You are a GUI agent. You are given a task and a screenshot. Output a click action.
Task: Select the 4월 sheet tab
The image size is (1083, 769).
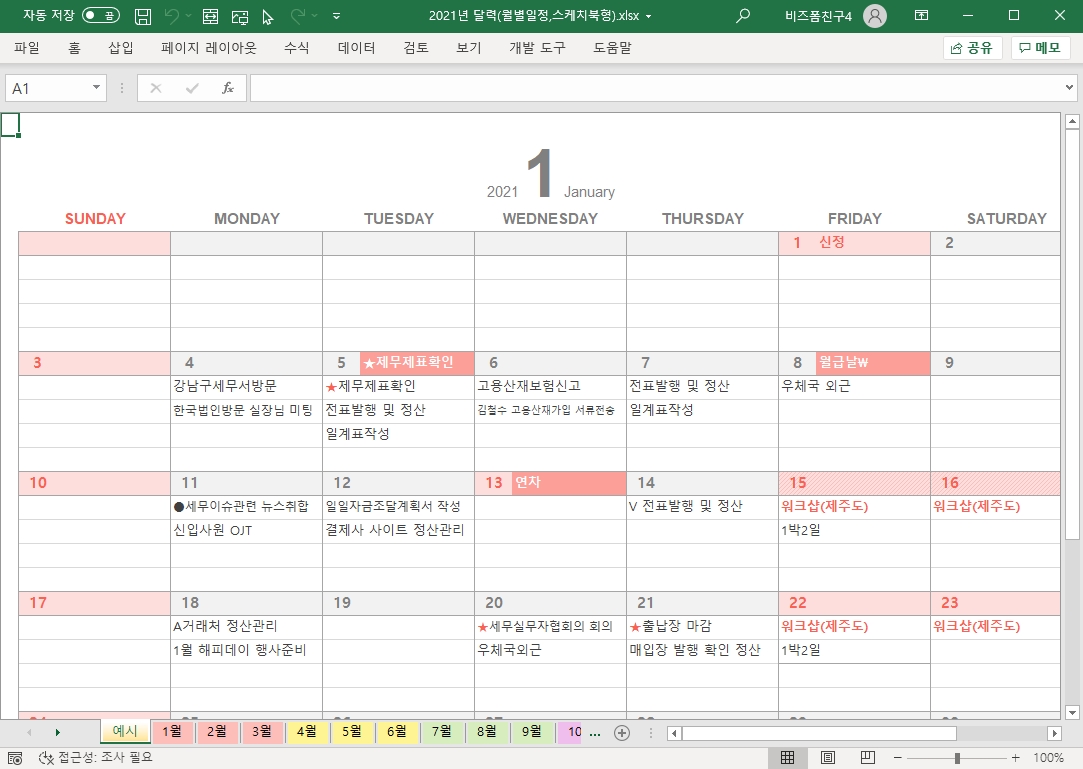point(307,731)
